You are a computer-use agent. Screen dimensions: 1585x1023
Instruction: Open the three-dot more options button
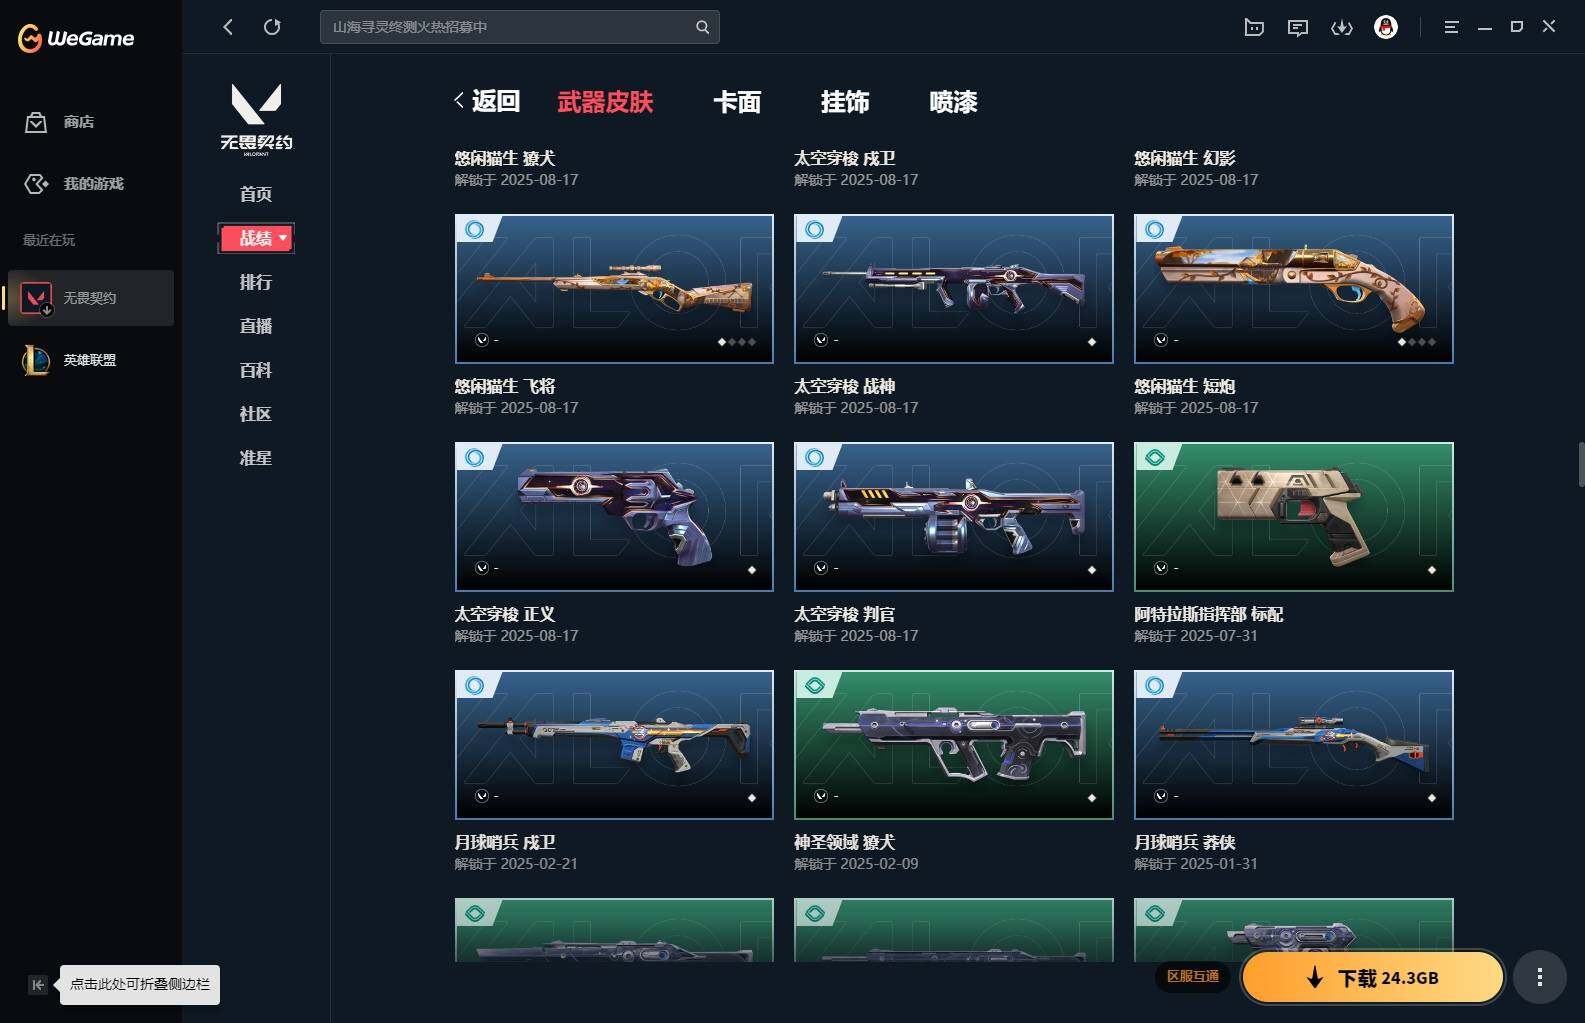coord(1539,977)
